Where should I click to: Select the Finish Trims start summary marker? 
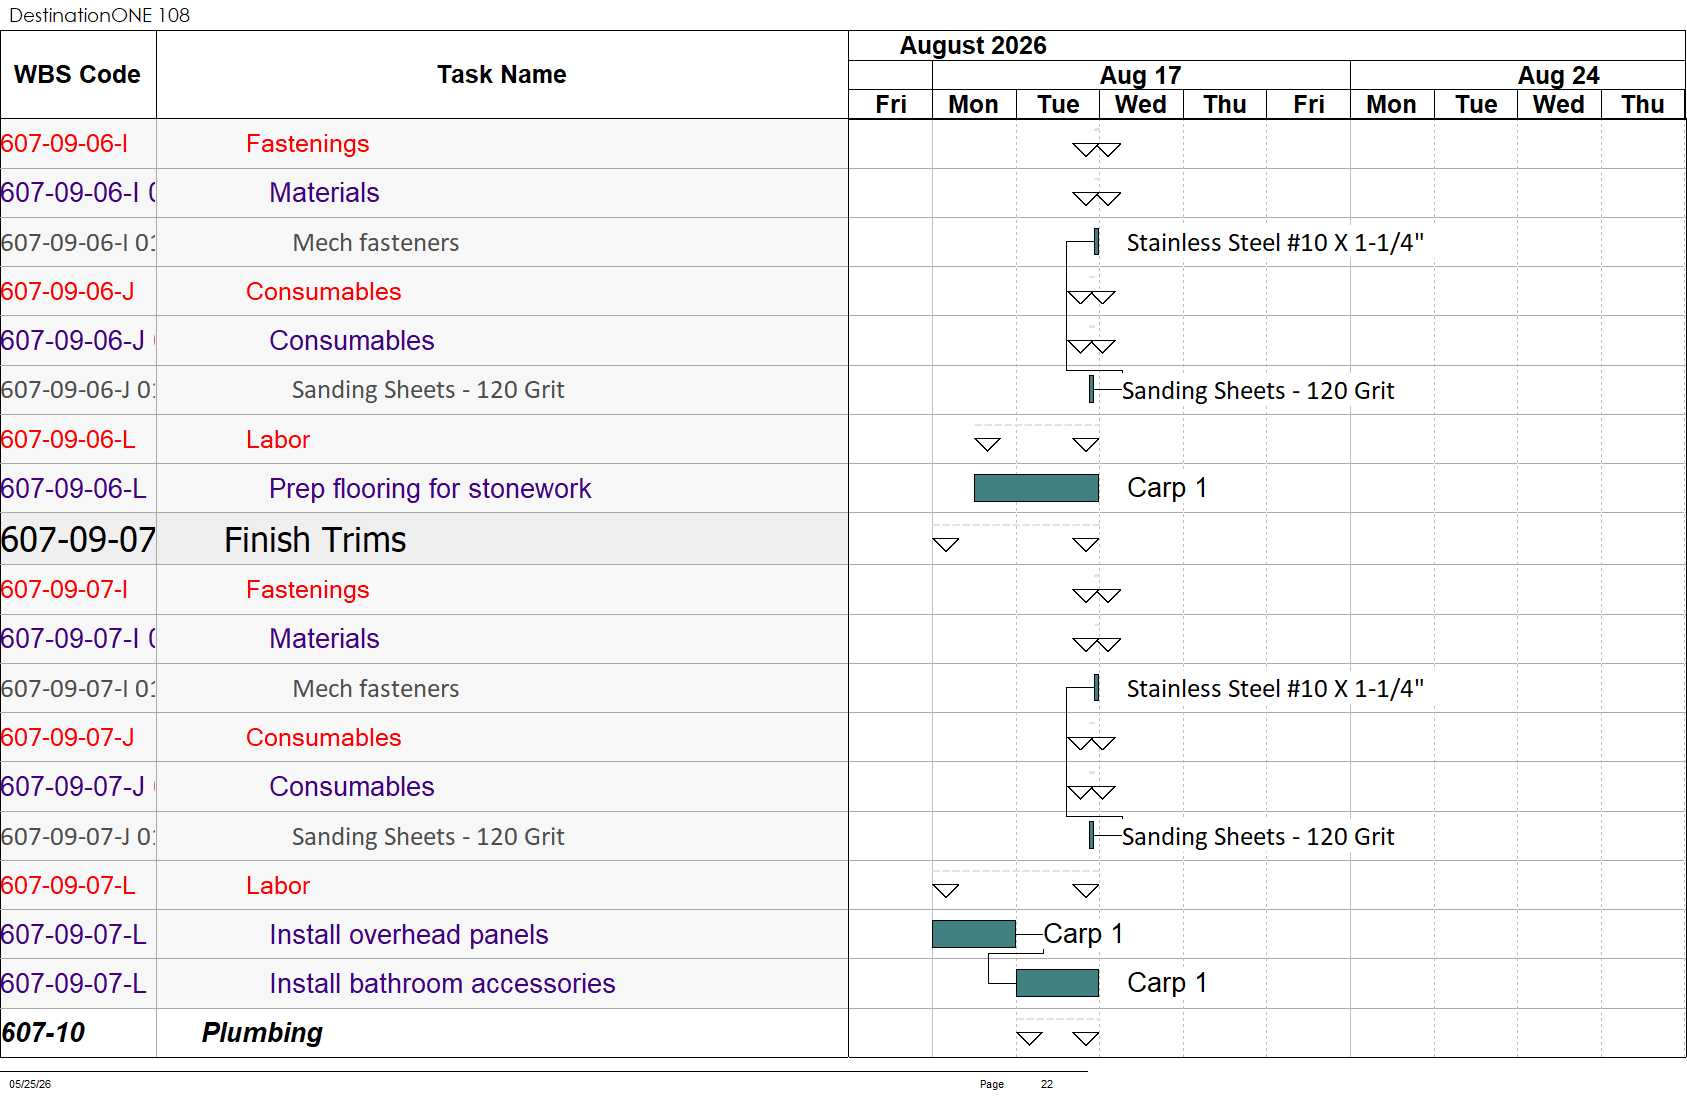click(946, 545)
